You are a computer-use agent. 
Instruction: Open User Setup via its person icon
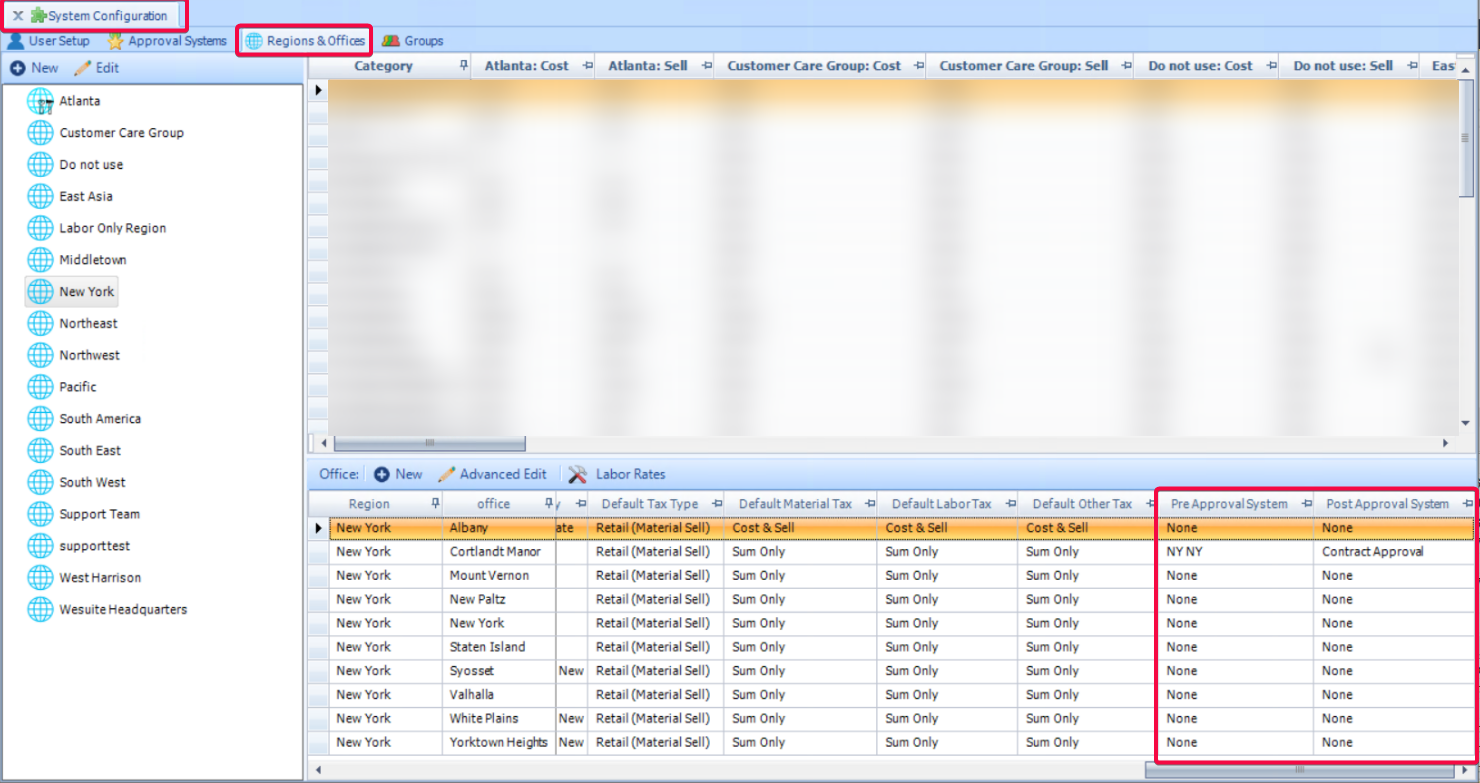point(18,41)
